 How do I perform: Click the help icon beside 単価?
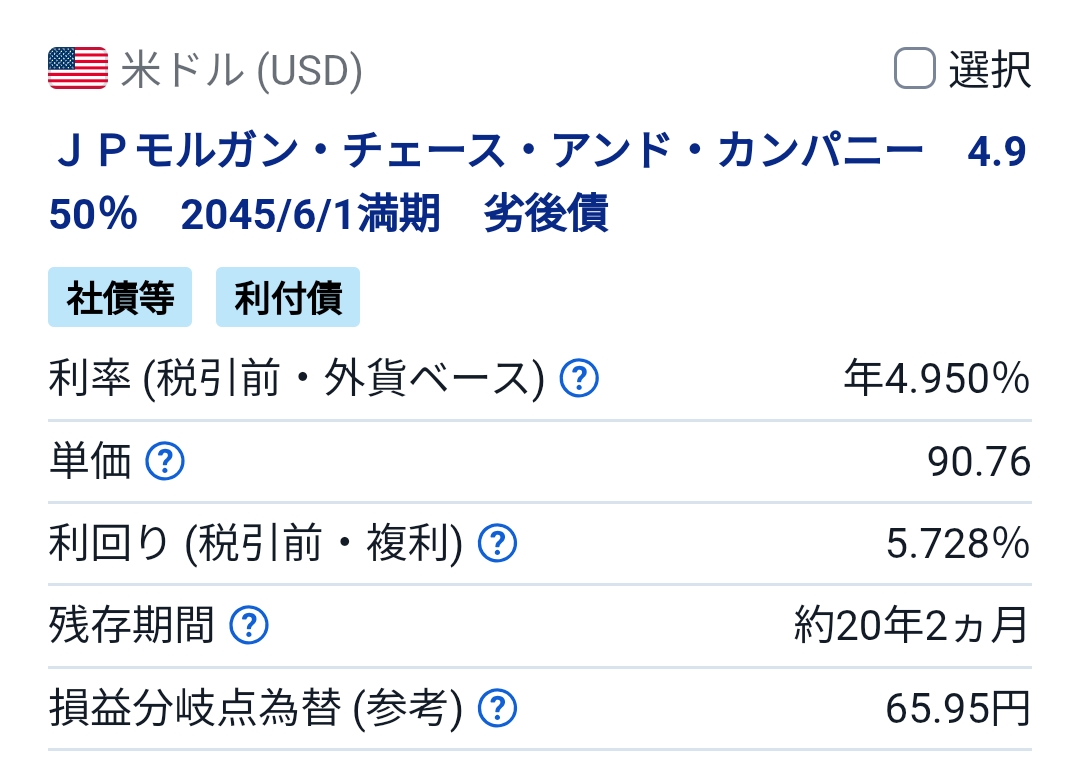pos(165,462)
